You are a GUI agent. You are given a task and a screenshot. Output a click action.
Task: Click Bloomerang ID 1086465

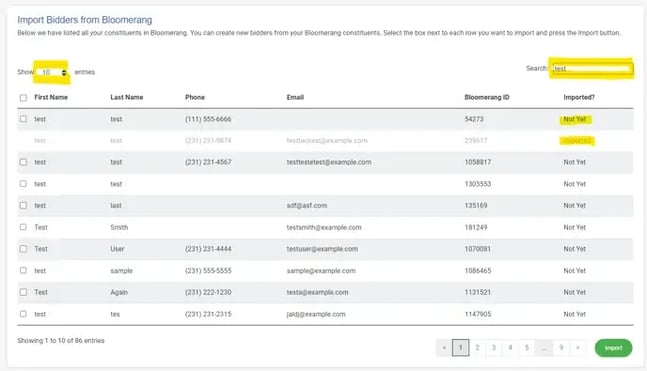tap(477, 271)
